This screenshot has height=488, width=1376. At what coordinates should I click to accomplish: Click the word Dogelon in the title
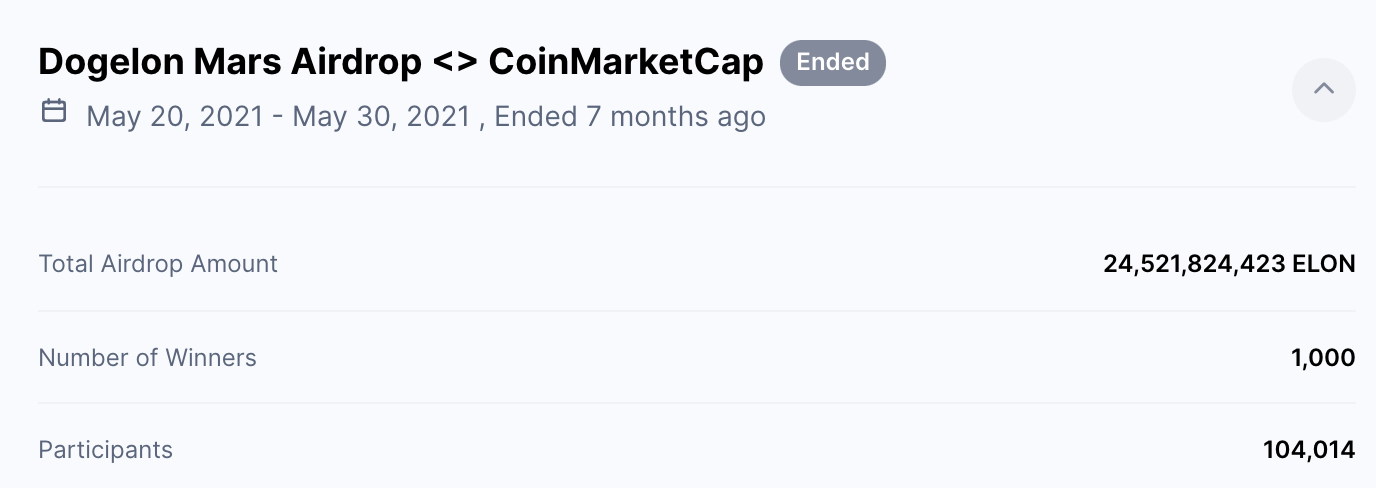click(111, 63)
